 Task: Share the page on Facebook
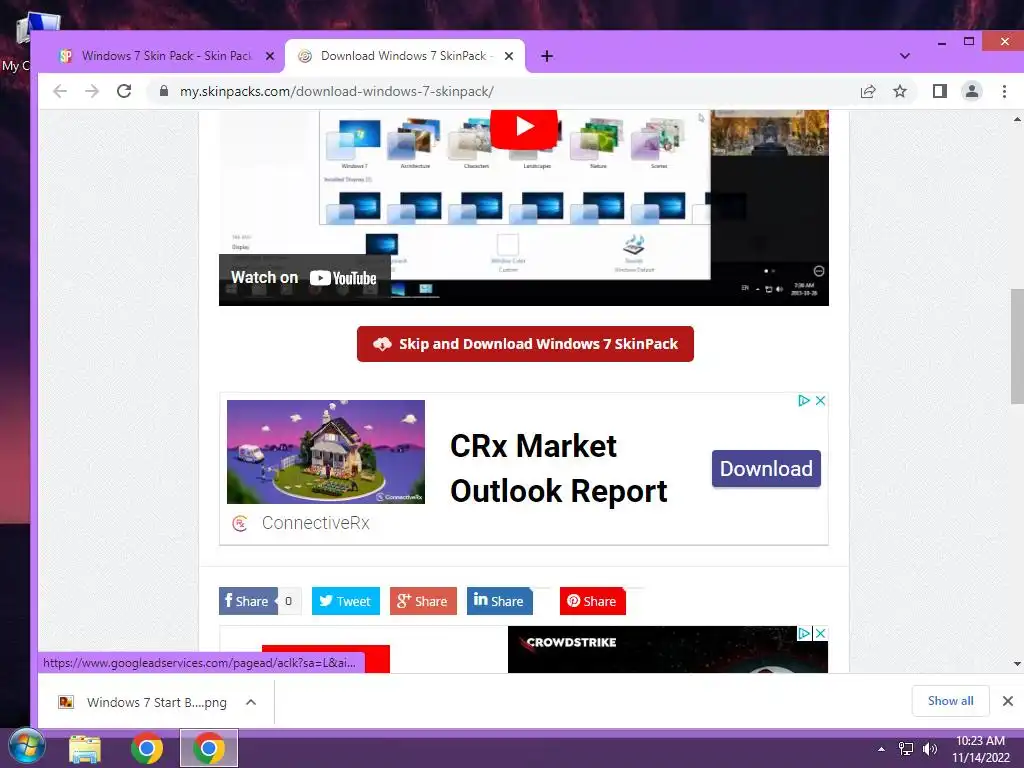click(248, 601)
